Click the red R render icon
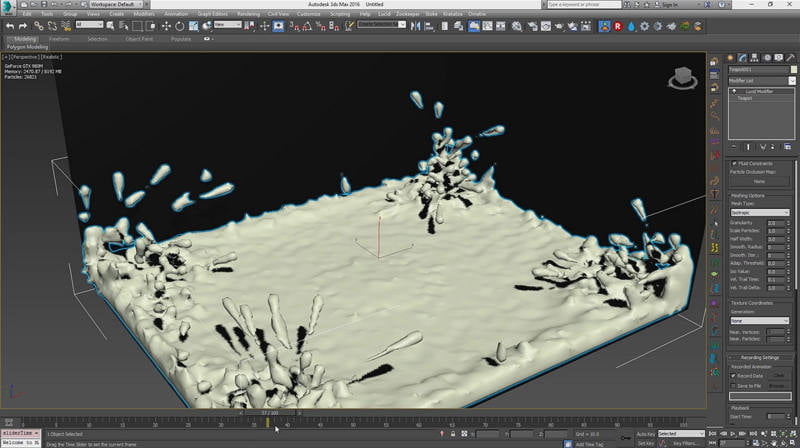Screen dimensions: 800x448 (618, 25)
